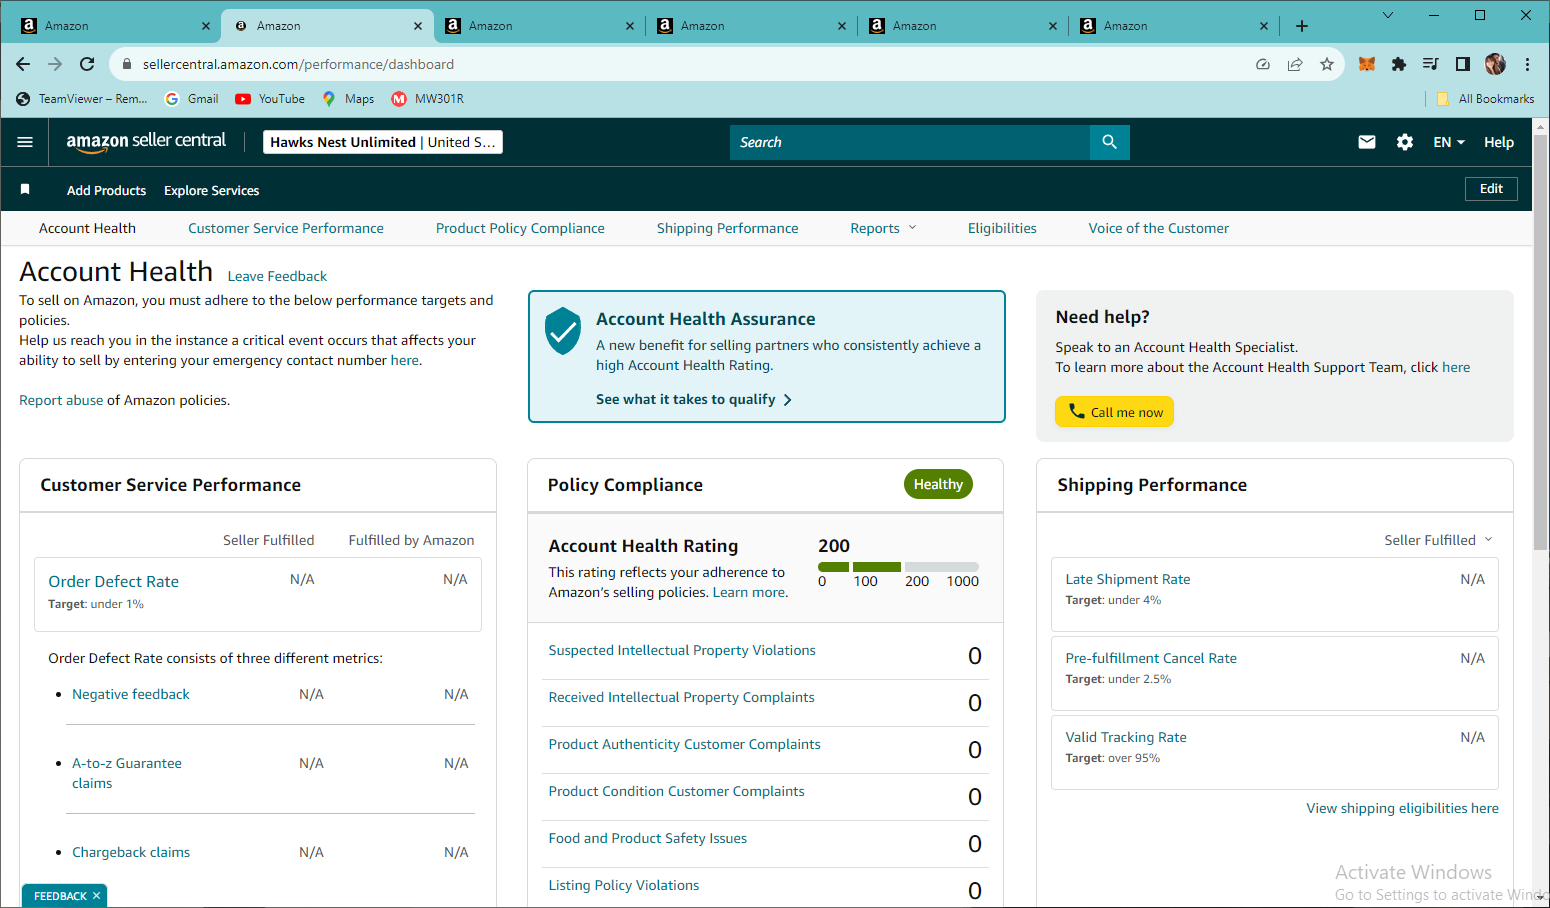Open the YouTube bookmark
Viewport: 1550px width, 908px height.
click(270, 99)
